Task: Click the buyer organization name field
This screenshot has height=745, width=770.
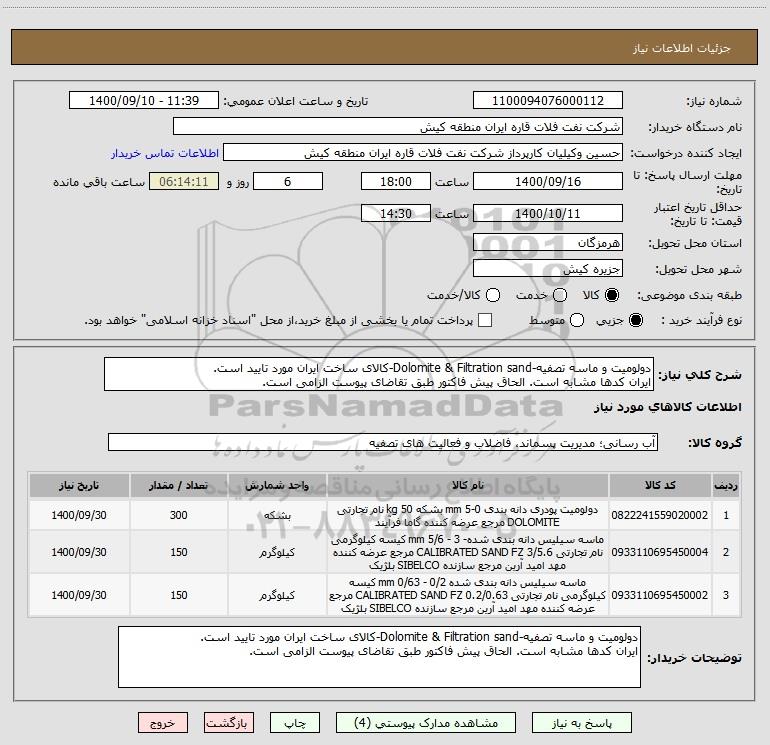Action: [398, 127]
